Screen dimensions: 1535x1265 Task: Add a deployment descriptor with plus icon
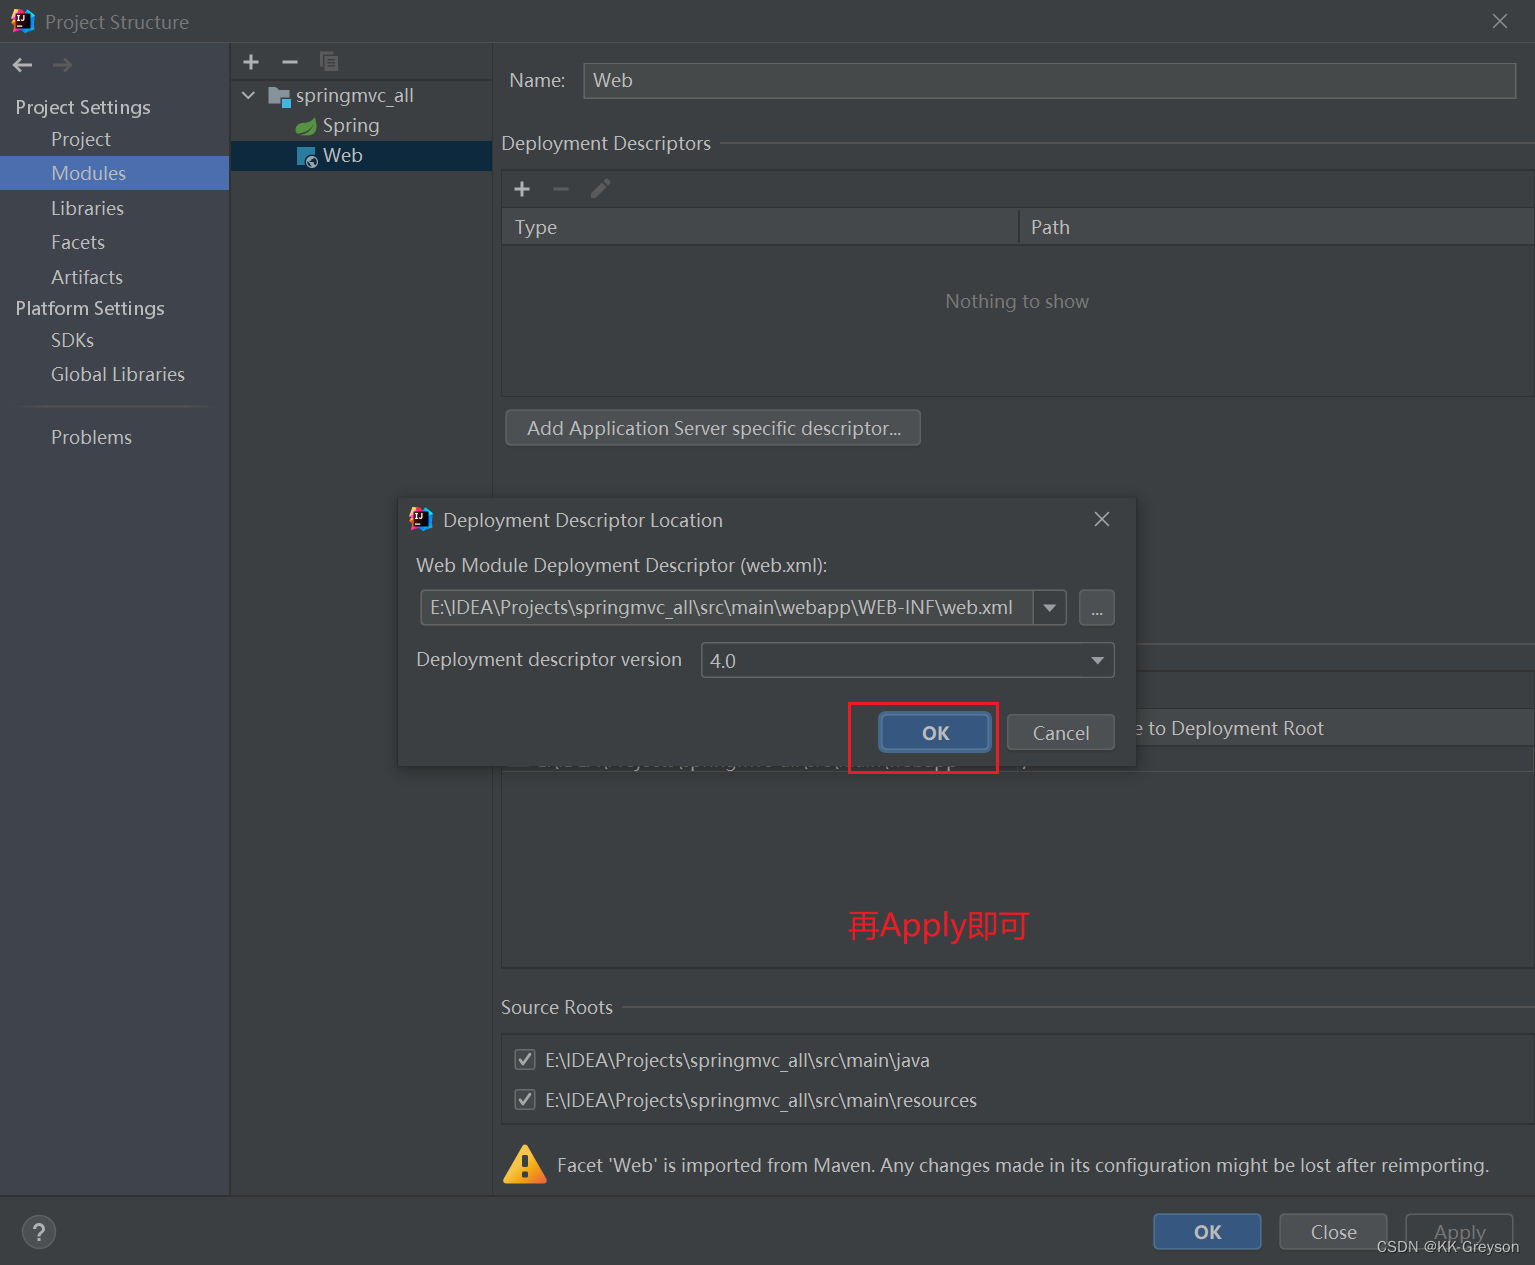(522, 189)
